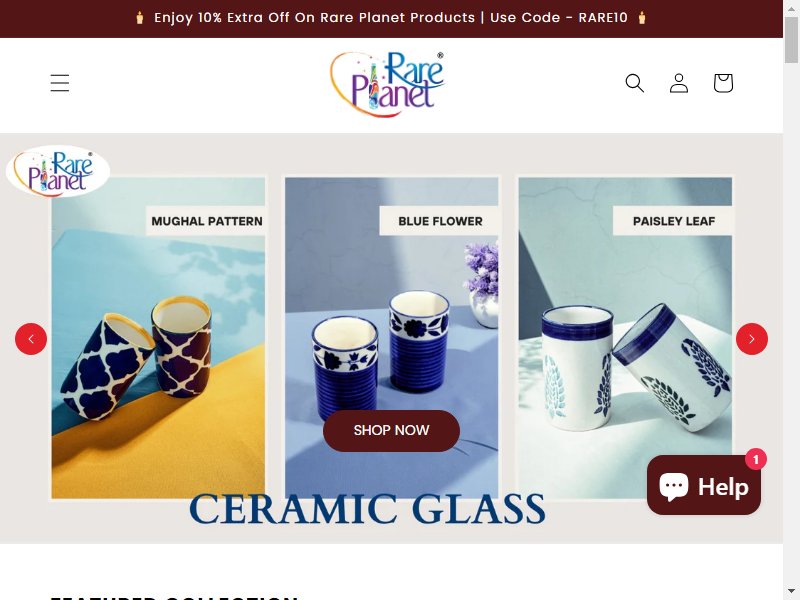Click the CERAMIC GLASS banner title
800x600 pixels.
click(367, 509)
